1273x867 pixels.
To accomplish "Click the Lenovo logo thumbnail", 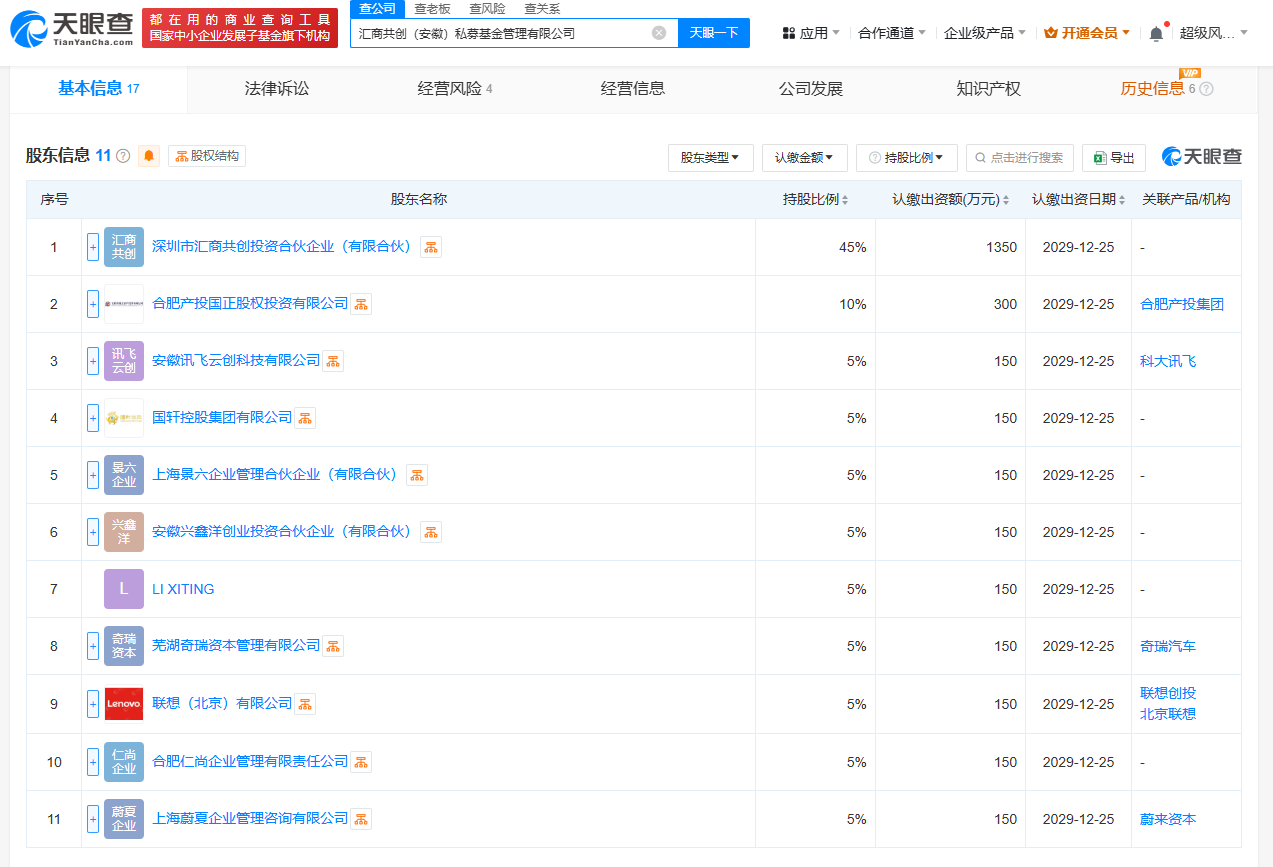I will coord(124,704).
